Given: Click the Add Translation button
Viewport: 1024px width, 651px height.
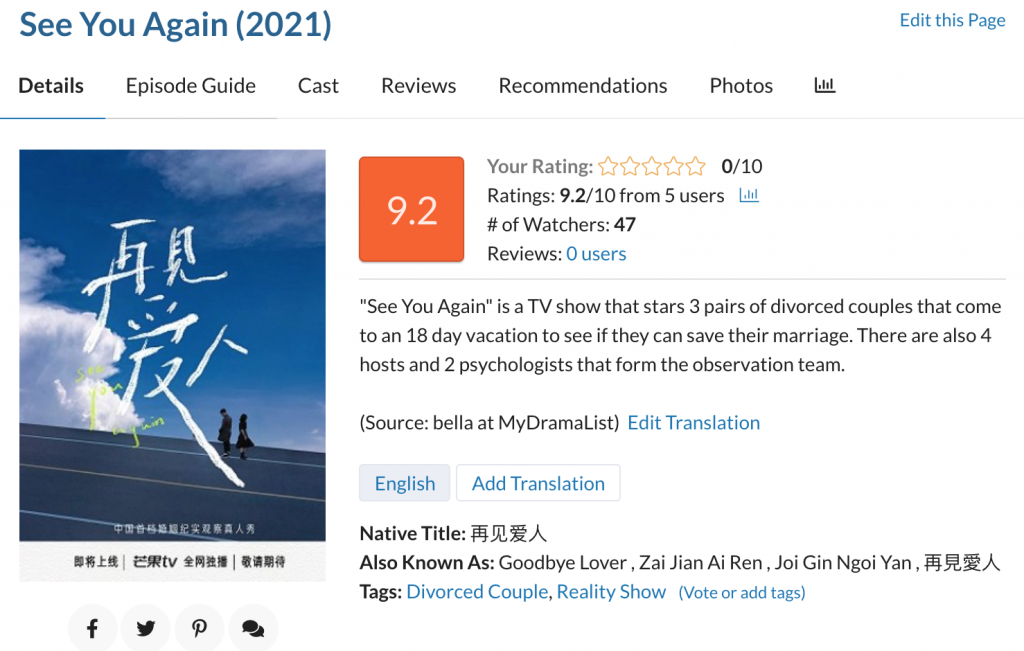Looking at the screenshot, I should pos(538,483).
